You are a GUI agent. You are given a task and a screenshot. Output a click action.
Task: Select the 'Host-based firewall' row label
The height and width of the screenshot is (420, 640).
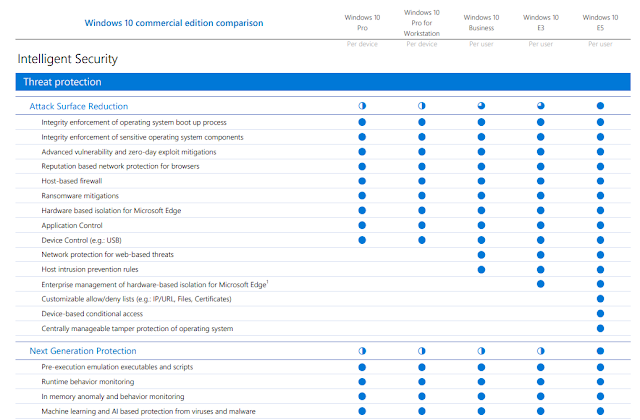pyautogui.click(x=72, y=181)
